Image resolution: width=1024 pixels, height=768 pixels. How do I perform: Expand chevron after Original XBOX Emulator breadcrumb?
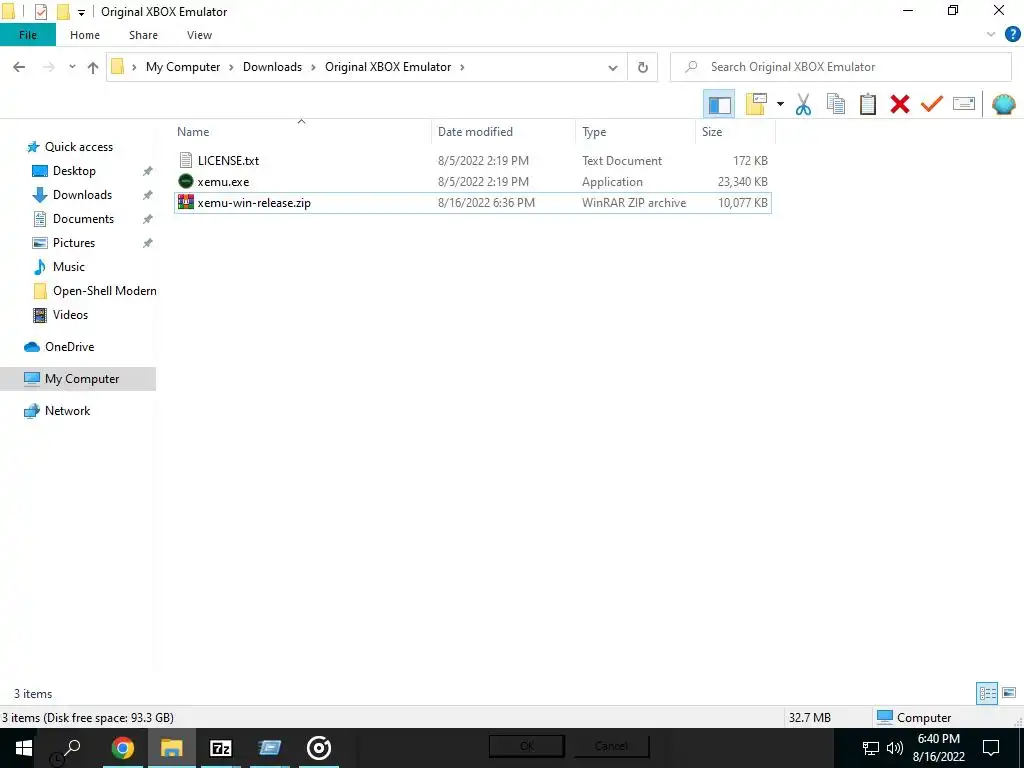click(462, 67)
